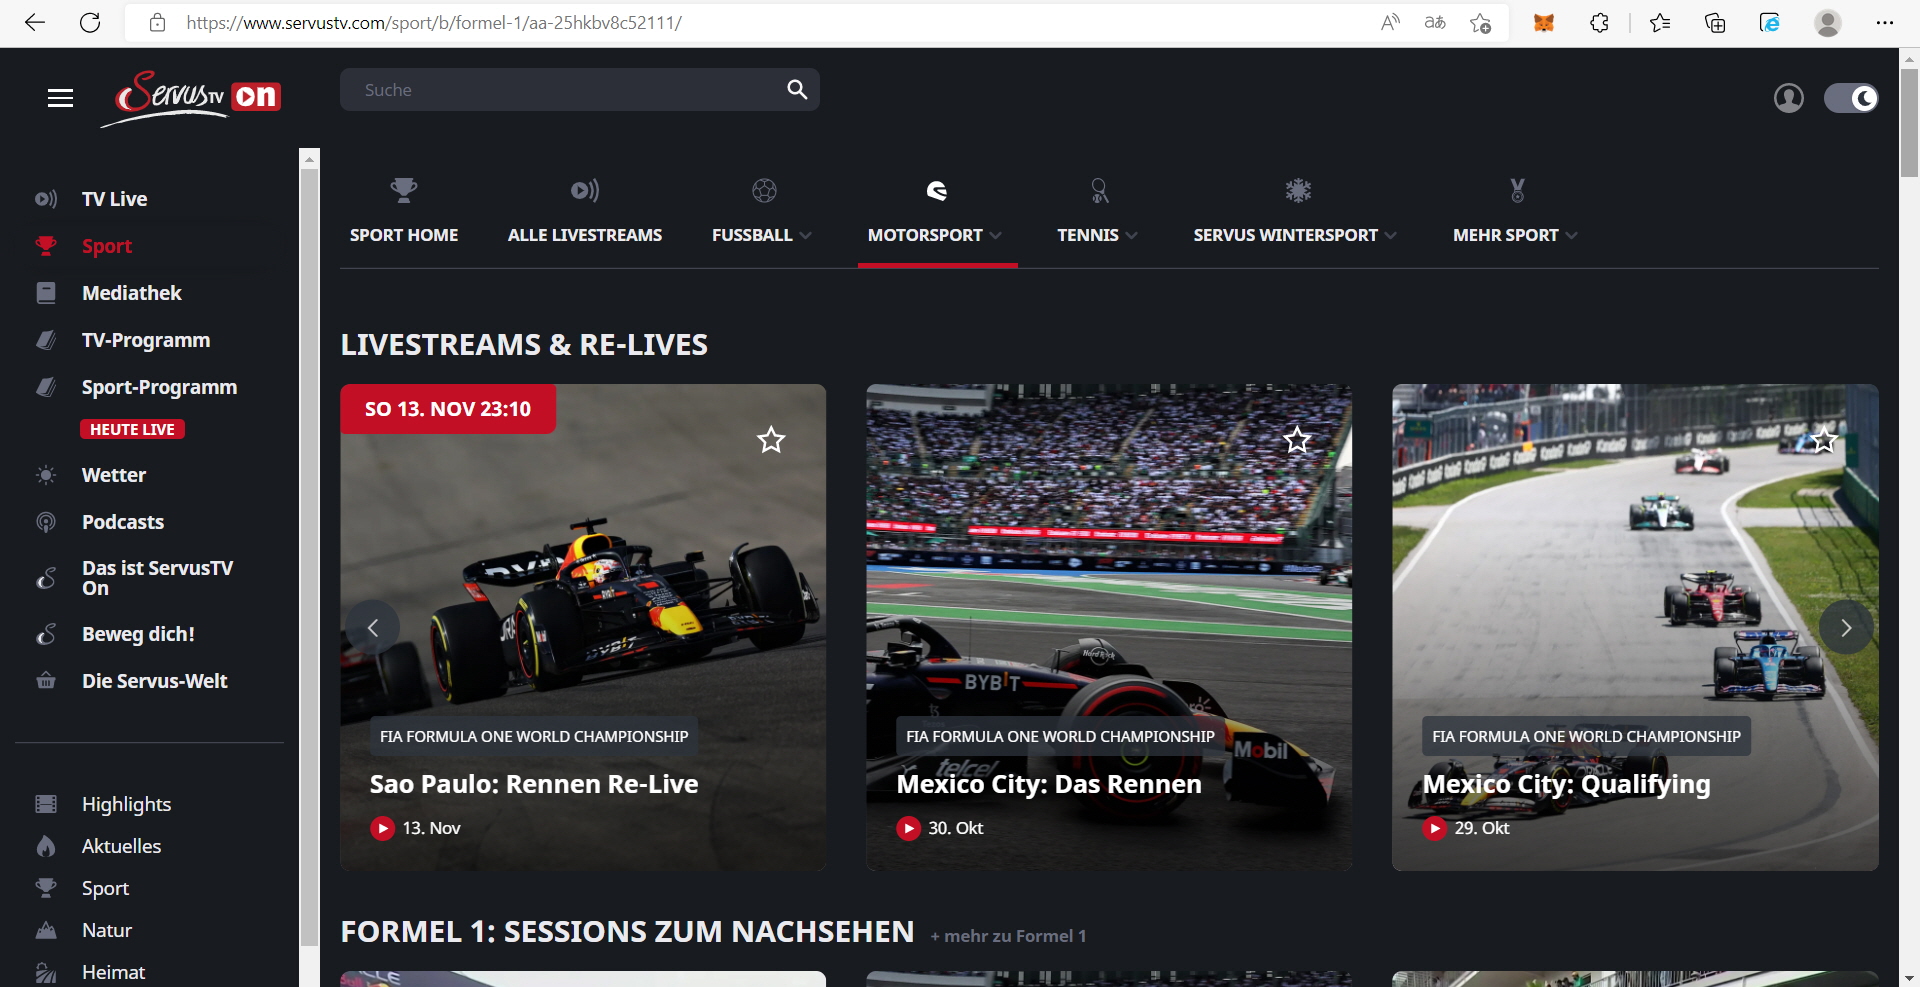Open TV-Programm in sidebar
Screen dimensions: 1920x987
pos(145,340)
